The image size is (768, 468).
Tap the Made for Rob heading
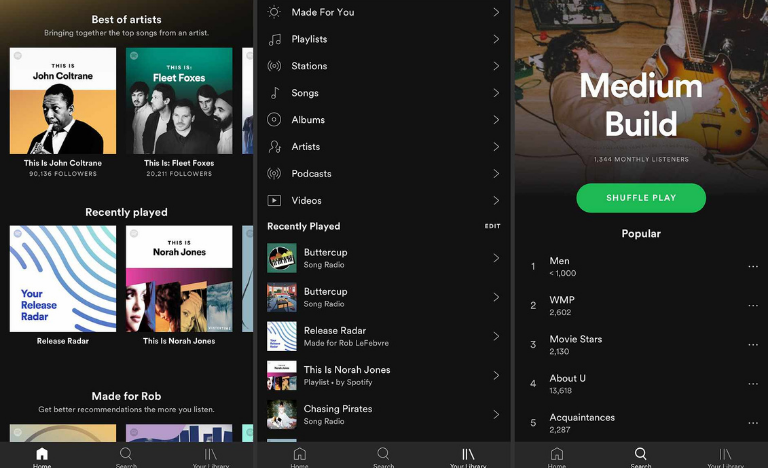[x=126, y=396]
